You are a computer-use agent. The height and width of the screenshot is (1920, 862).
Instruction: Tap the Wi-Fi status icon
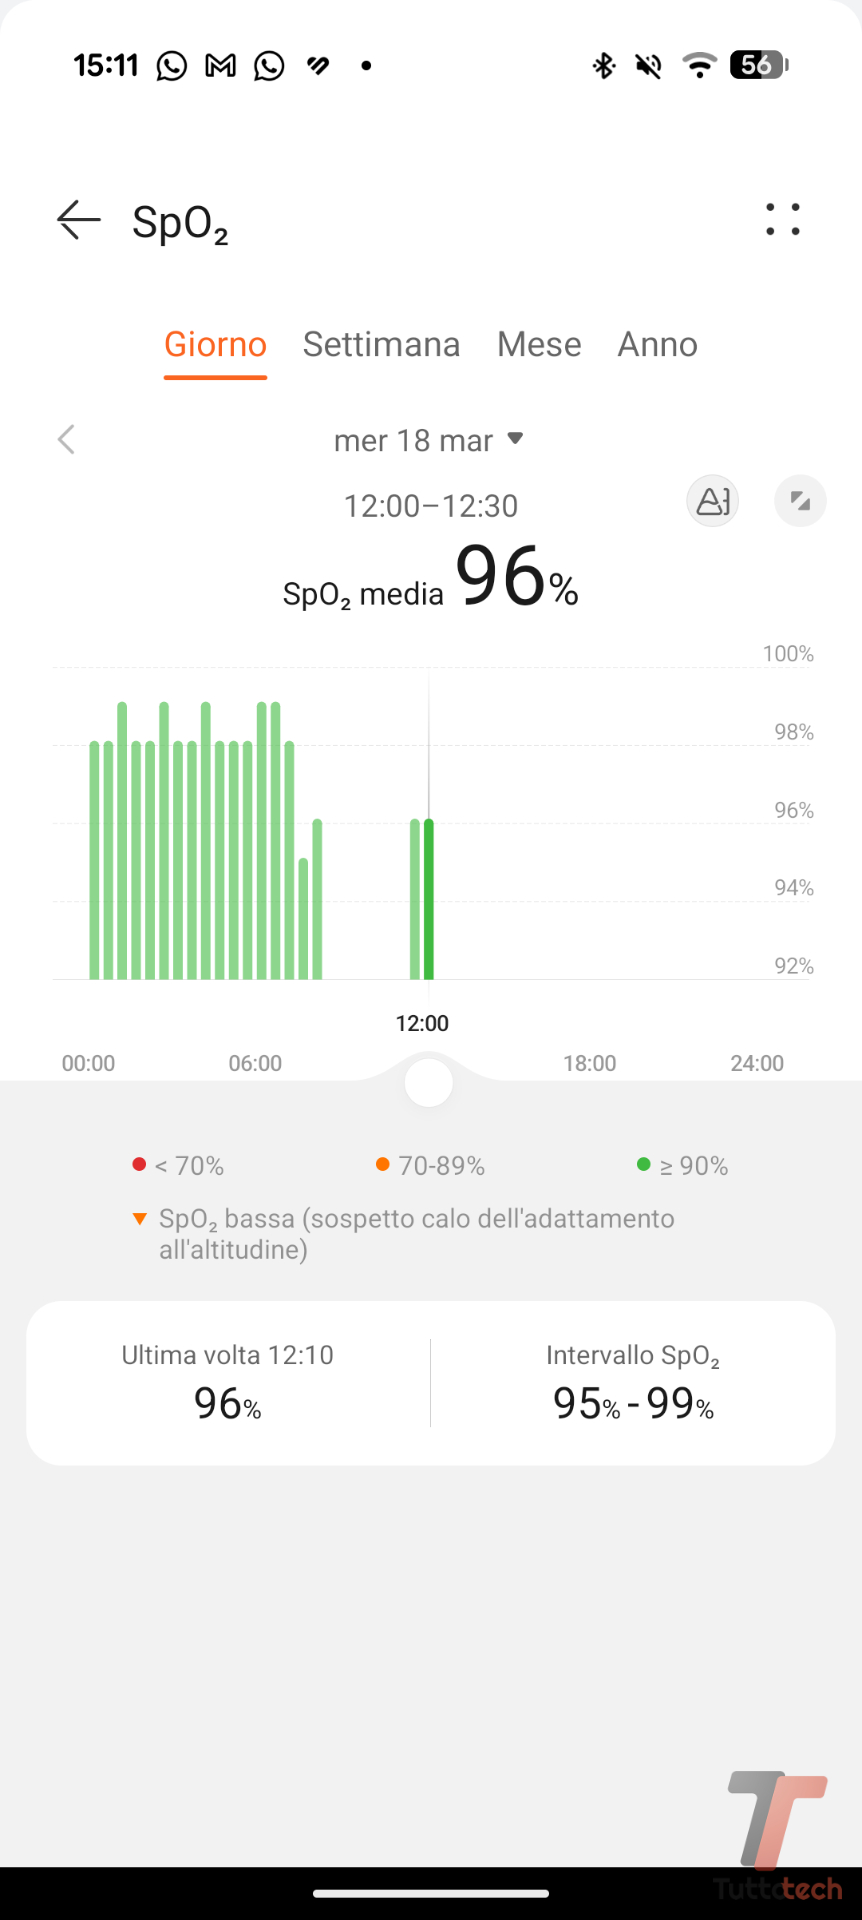(699, 66)
